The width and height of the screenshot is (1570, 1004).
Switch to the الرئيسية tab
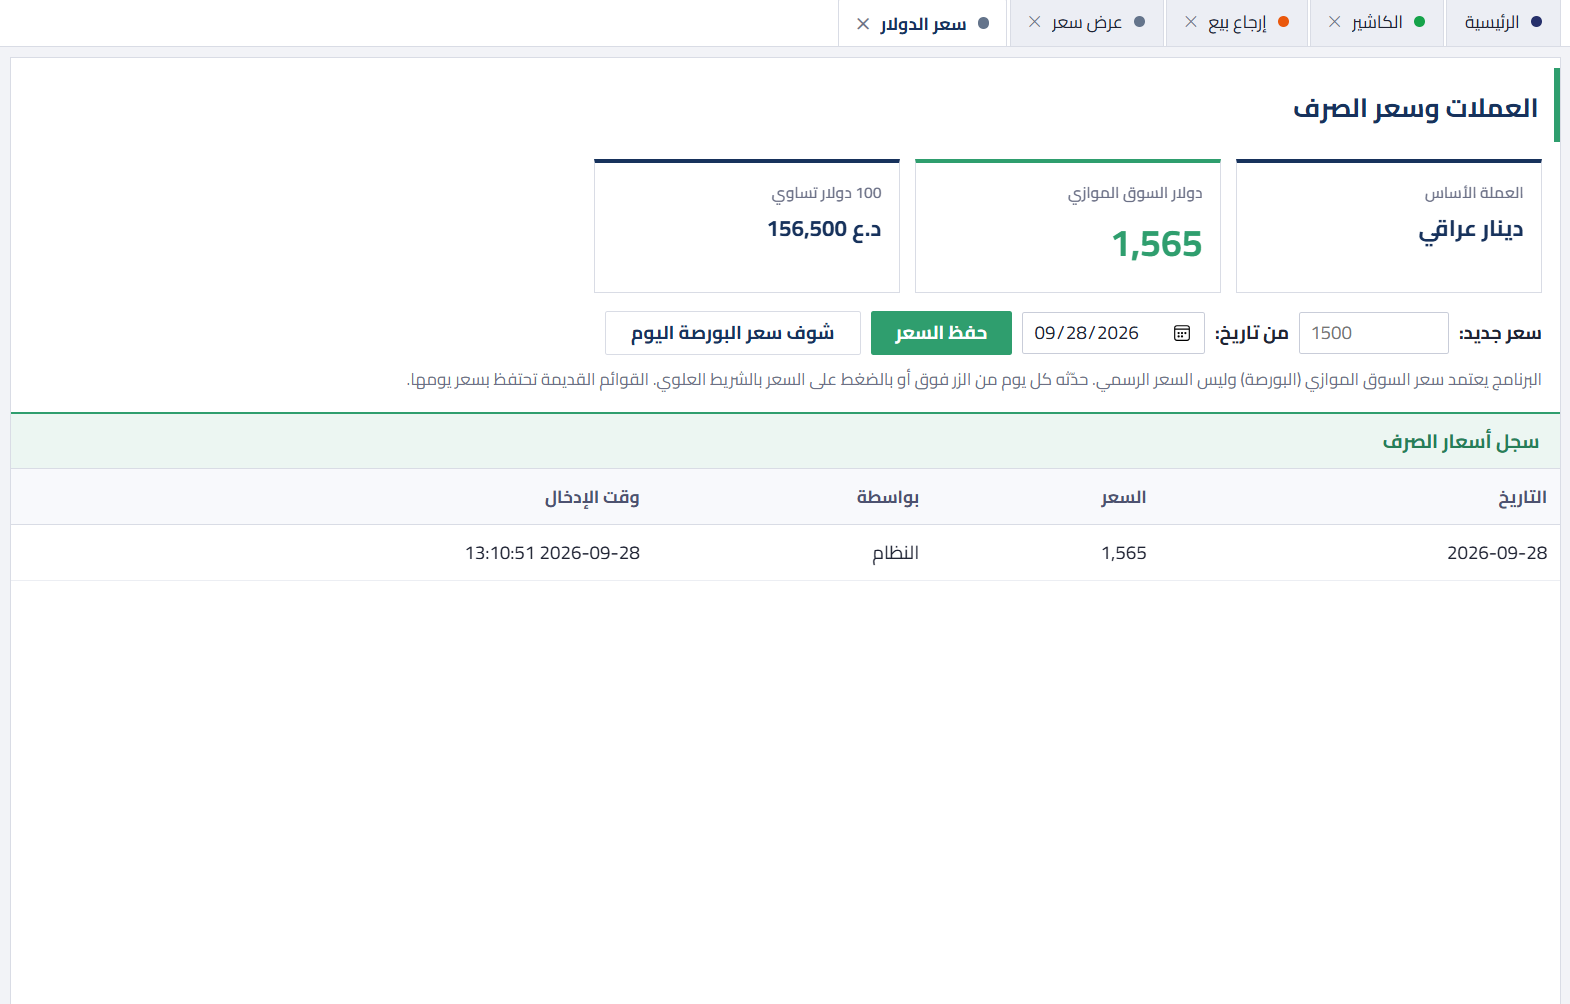point(1502,22)
